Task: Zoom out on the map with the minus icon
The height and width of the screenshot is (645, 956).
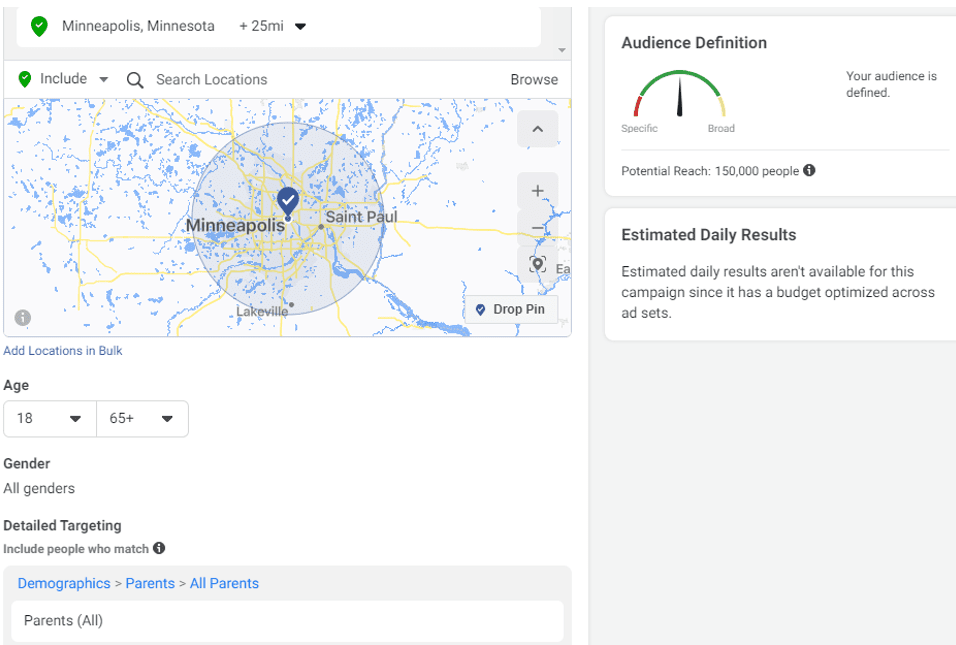Action: pos(537,228)
